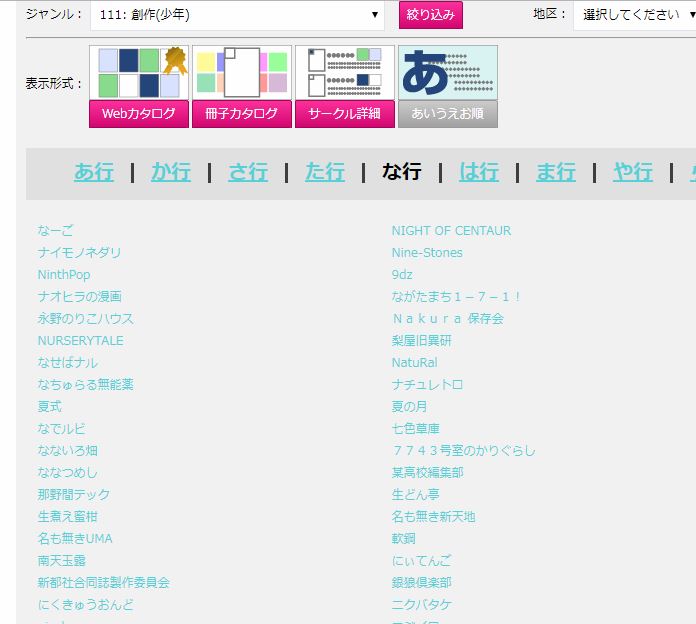Switch to the あ行 index tab
This screenshot has width=696, height=624.
click(94, 172)
